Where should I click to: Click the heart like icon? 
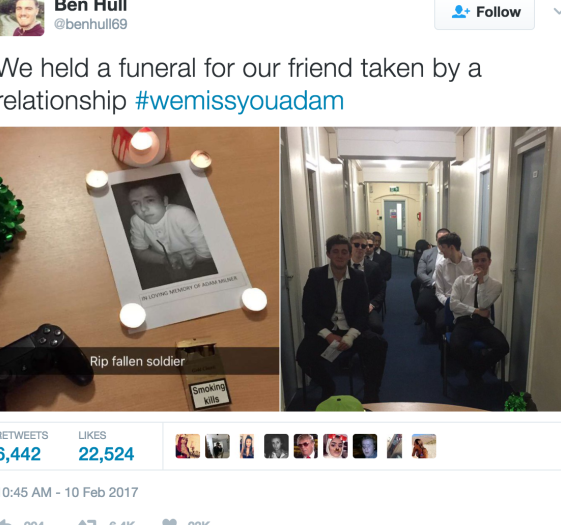pyautogui.click(x=170, y=522)
